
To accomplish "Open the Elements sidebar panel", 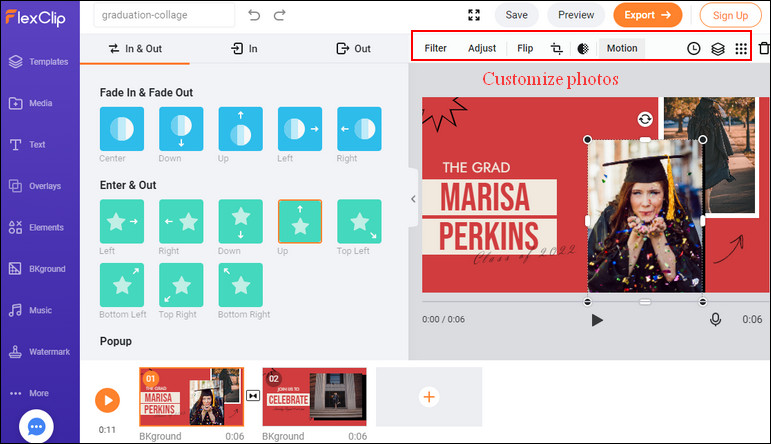I will tap(36, 227).
